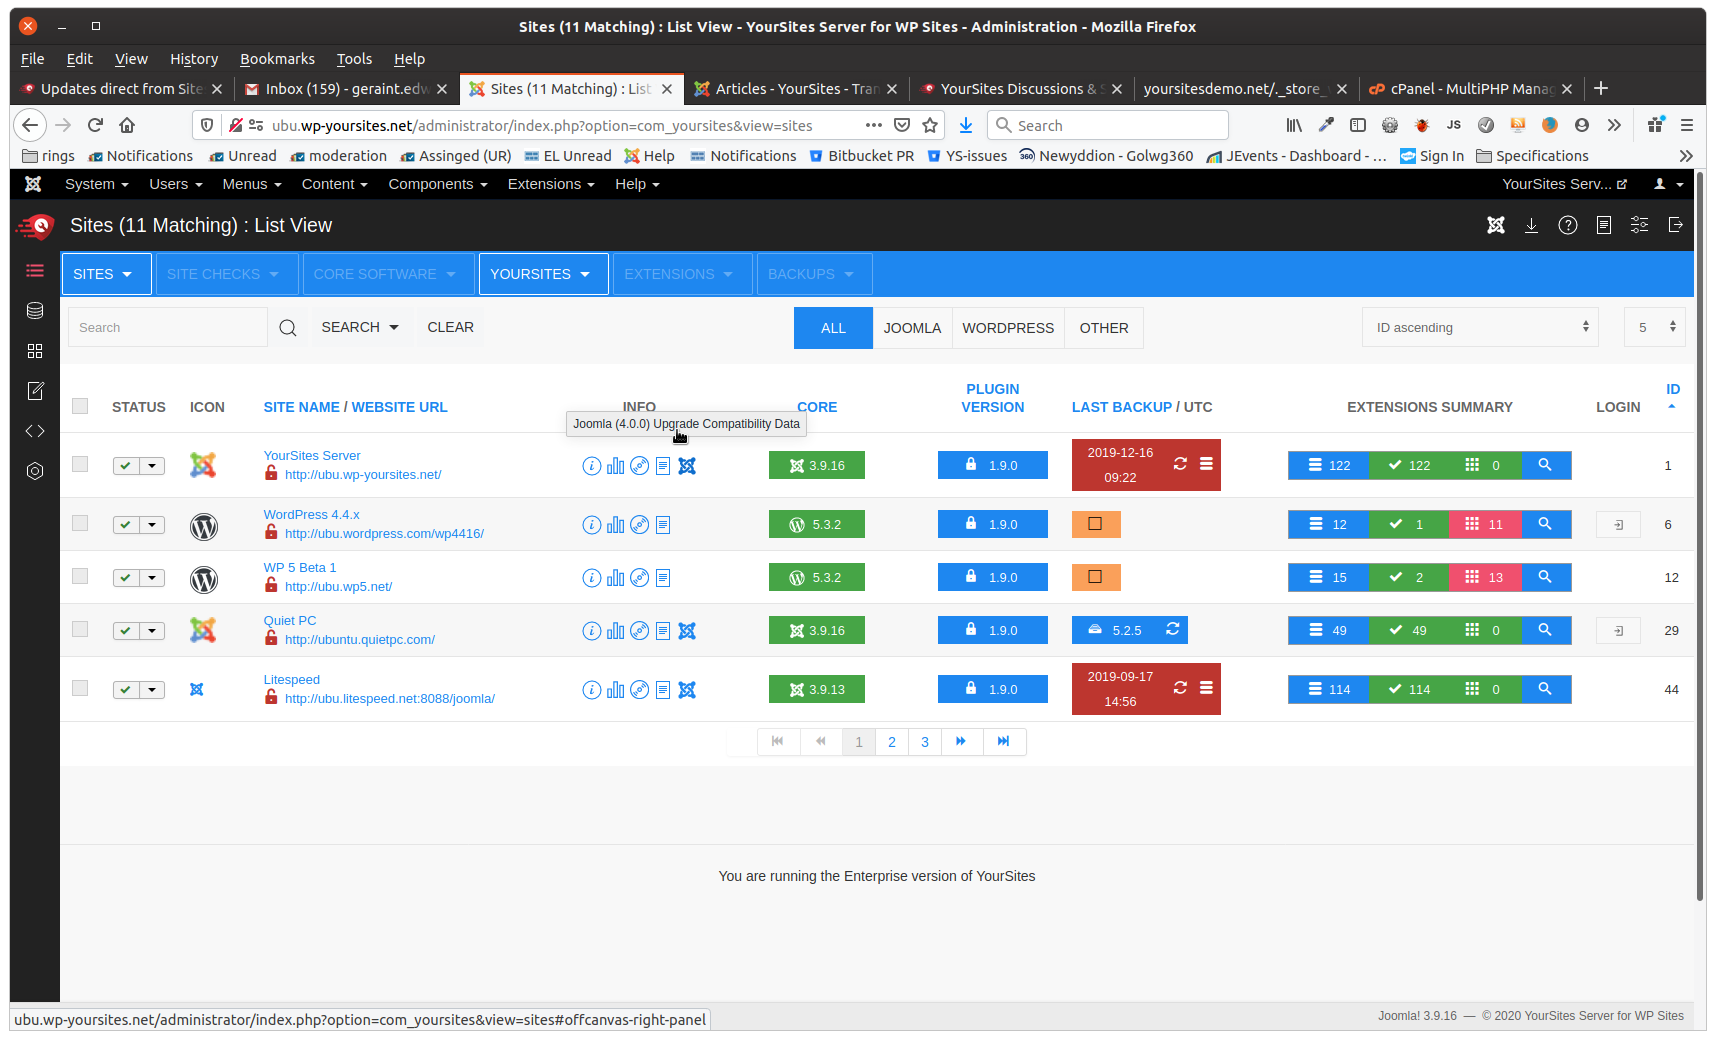Viewport: 1716px width, 1040px height.
Task: Toggle published status for YourSites Server
Action: pos(126,466)
